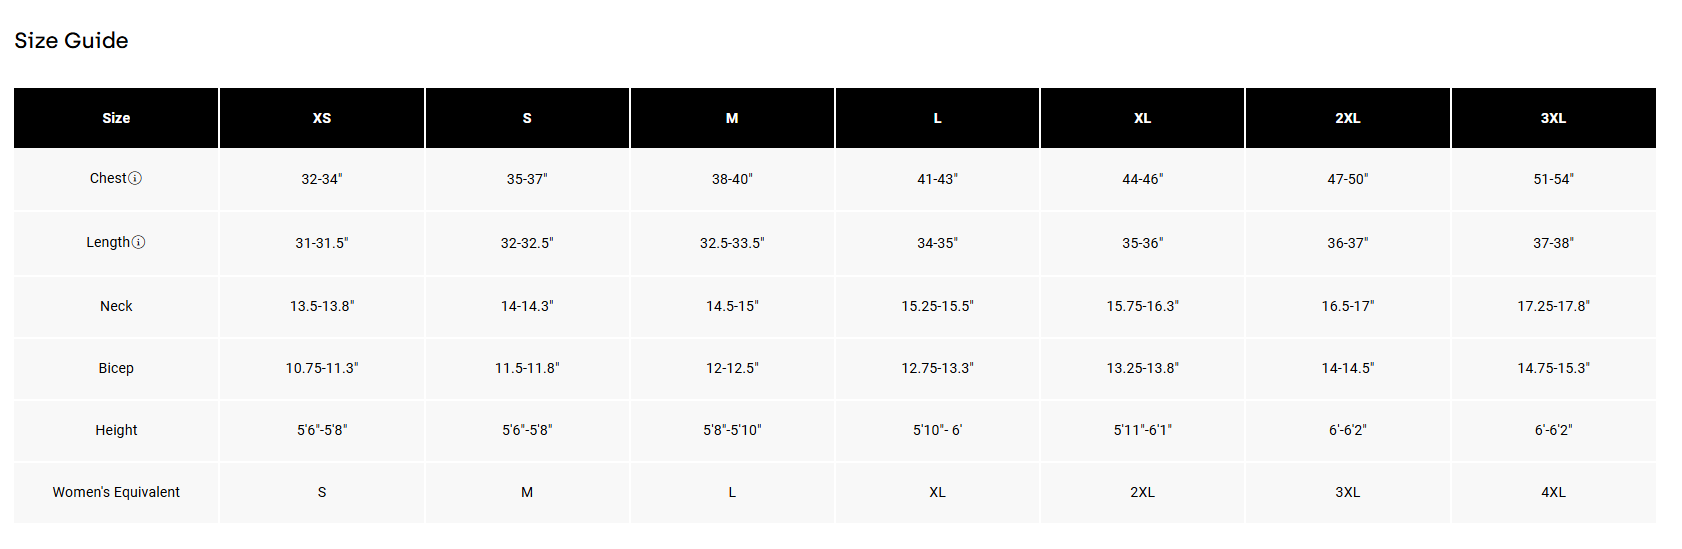Click the Neck row label
The width and height of the screenshot is (1682, 549).
click(116, 306)
